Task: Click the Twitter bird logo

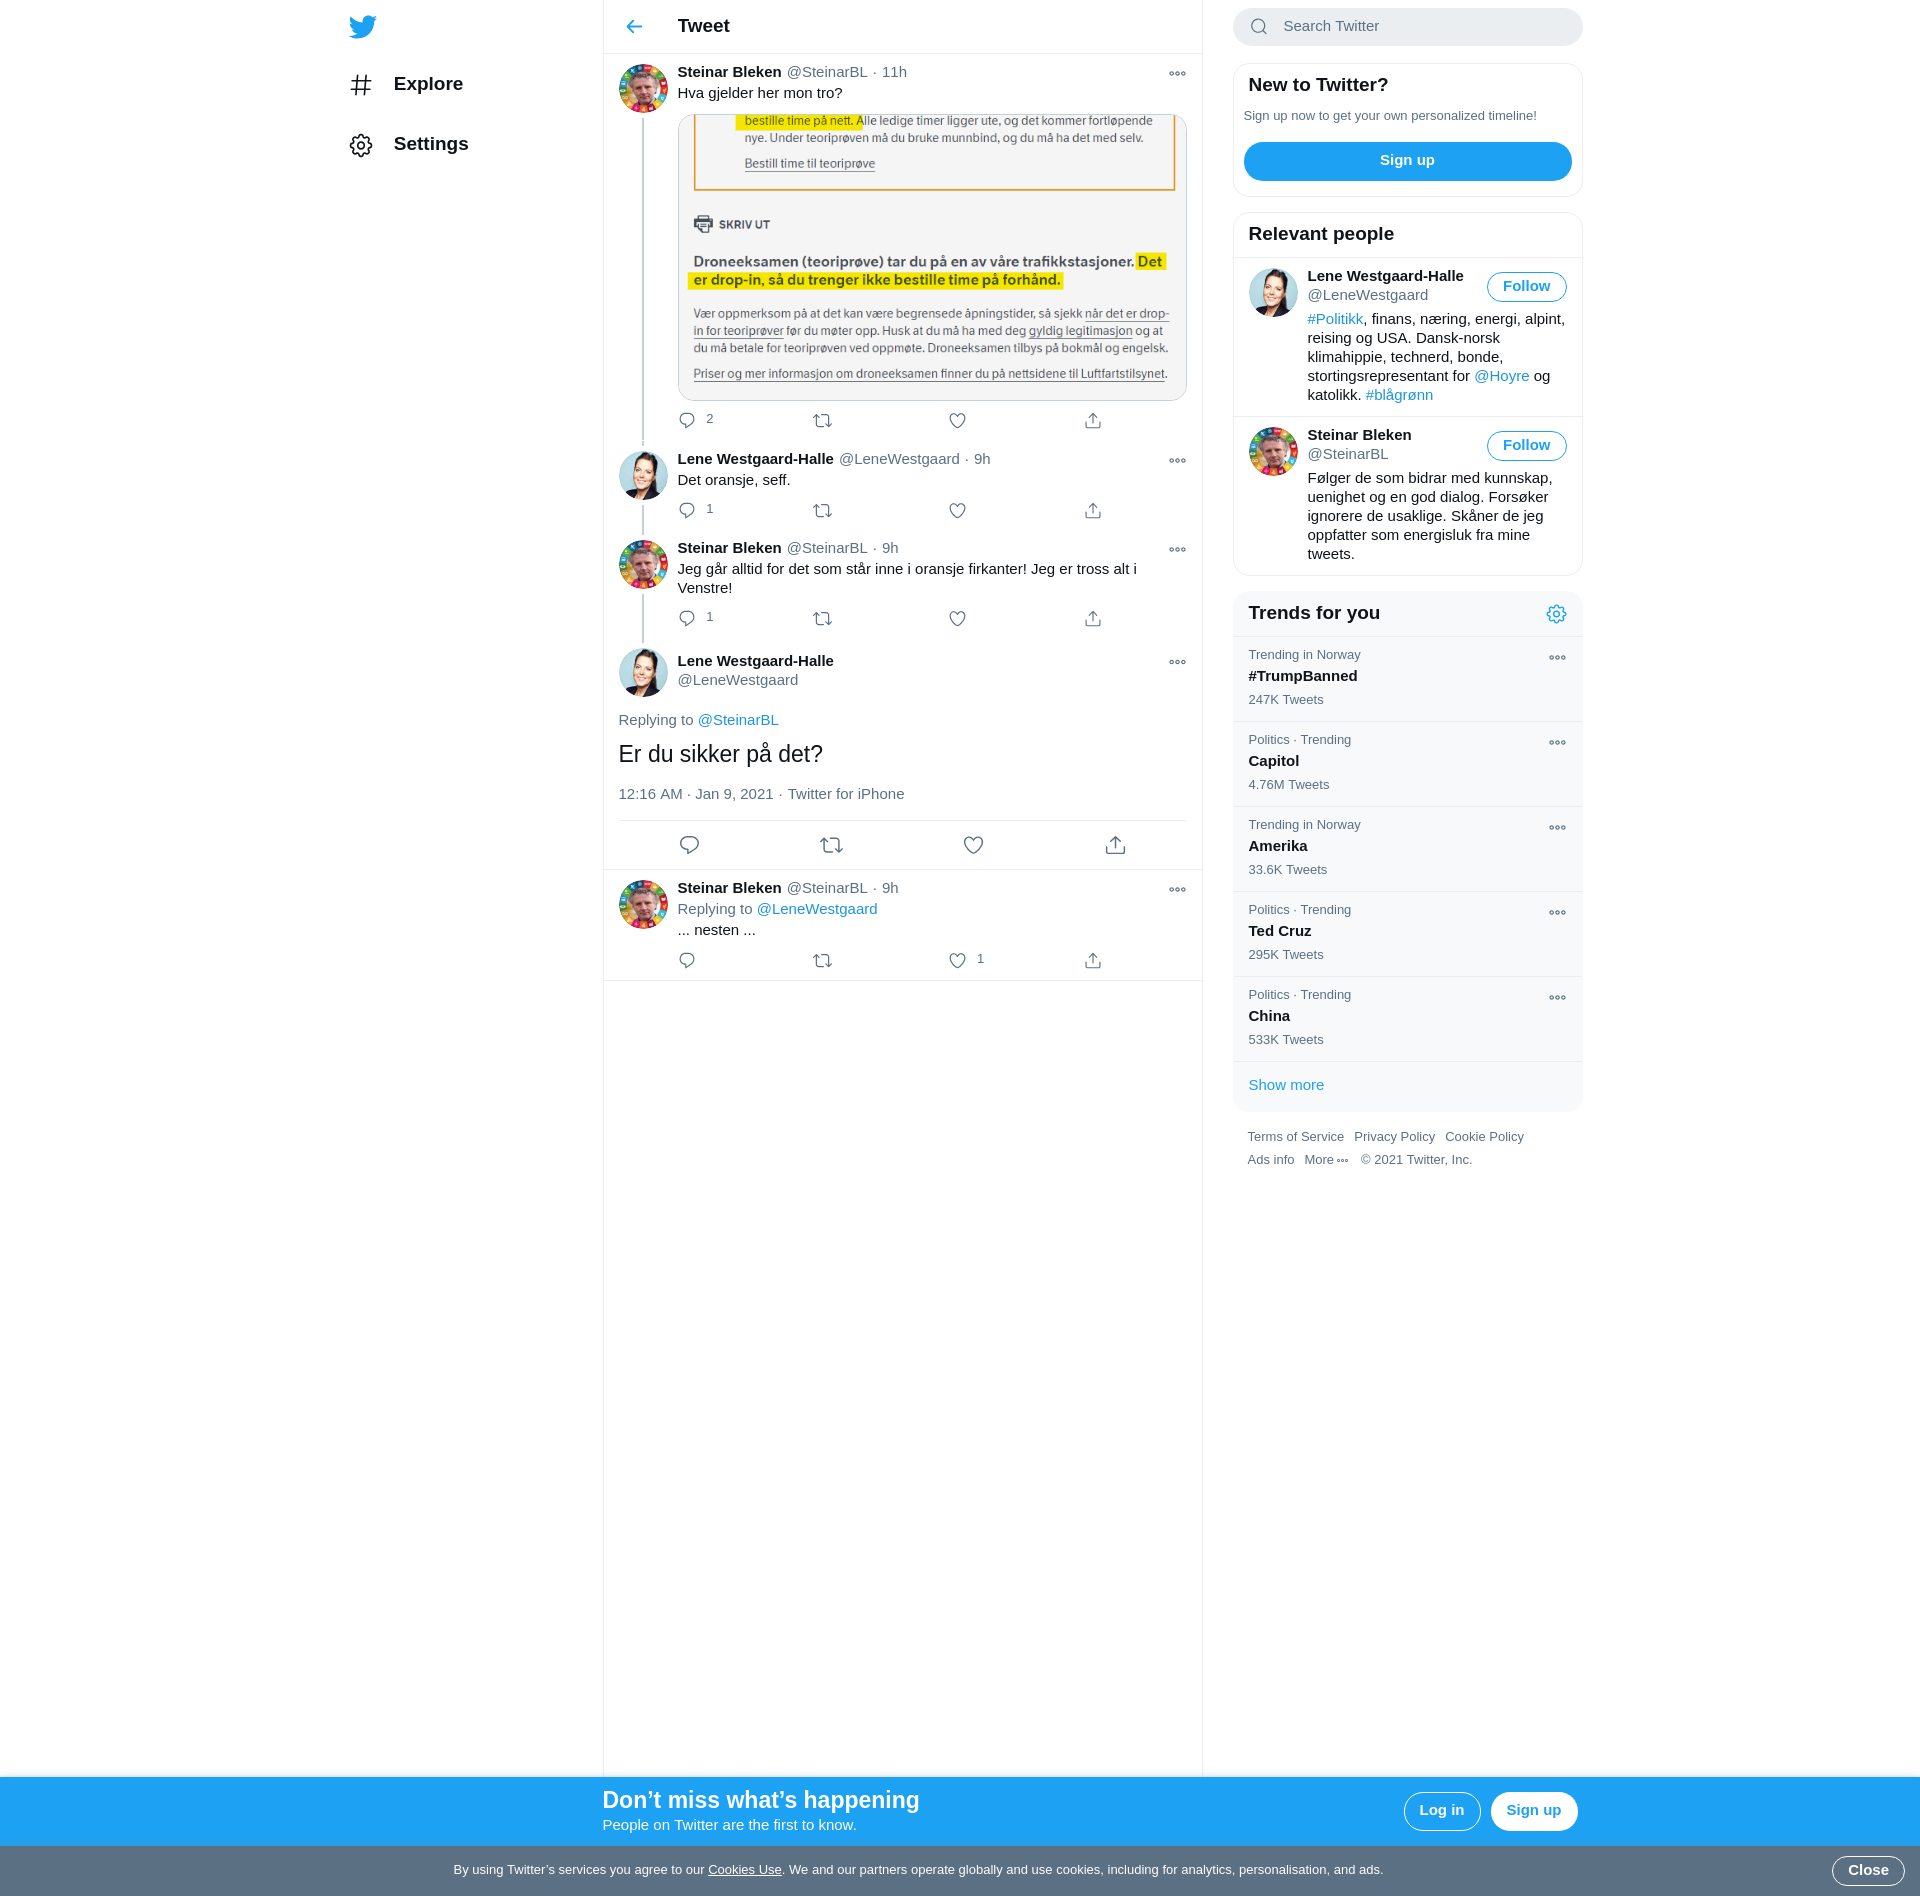Action: coord(363,27)
